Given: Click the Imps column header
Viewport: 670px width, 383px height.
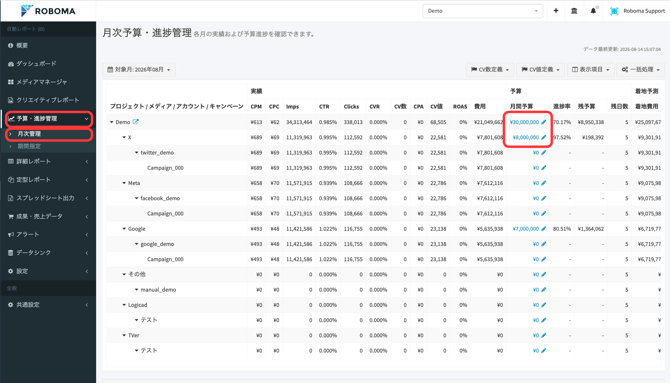Looking at the screenshot, I should coord(292,106).
